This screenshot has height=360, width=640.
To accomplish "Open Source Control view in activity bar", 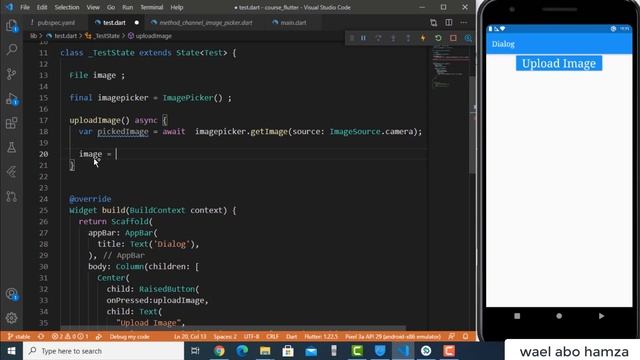I will 11,74.
